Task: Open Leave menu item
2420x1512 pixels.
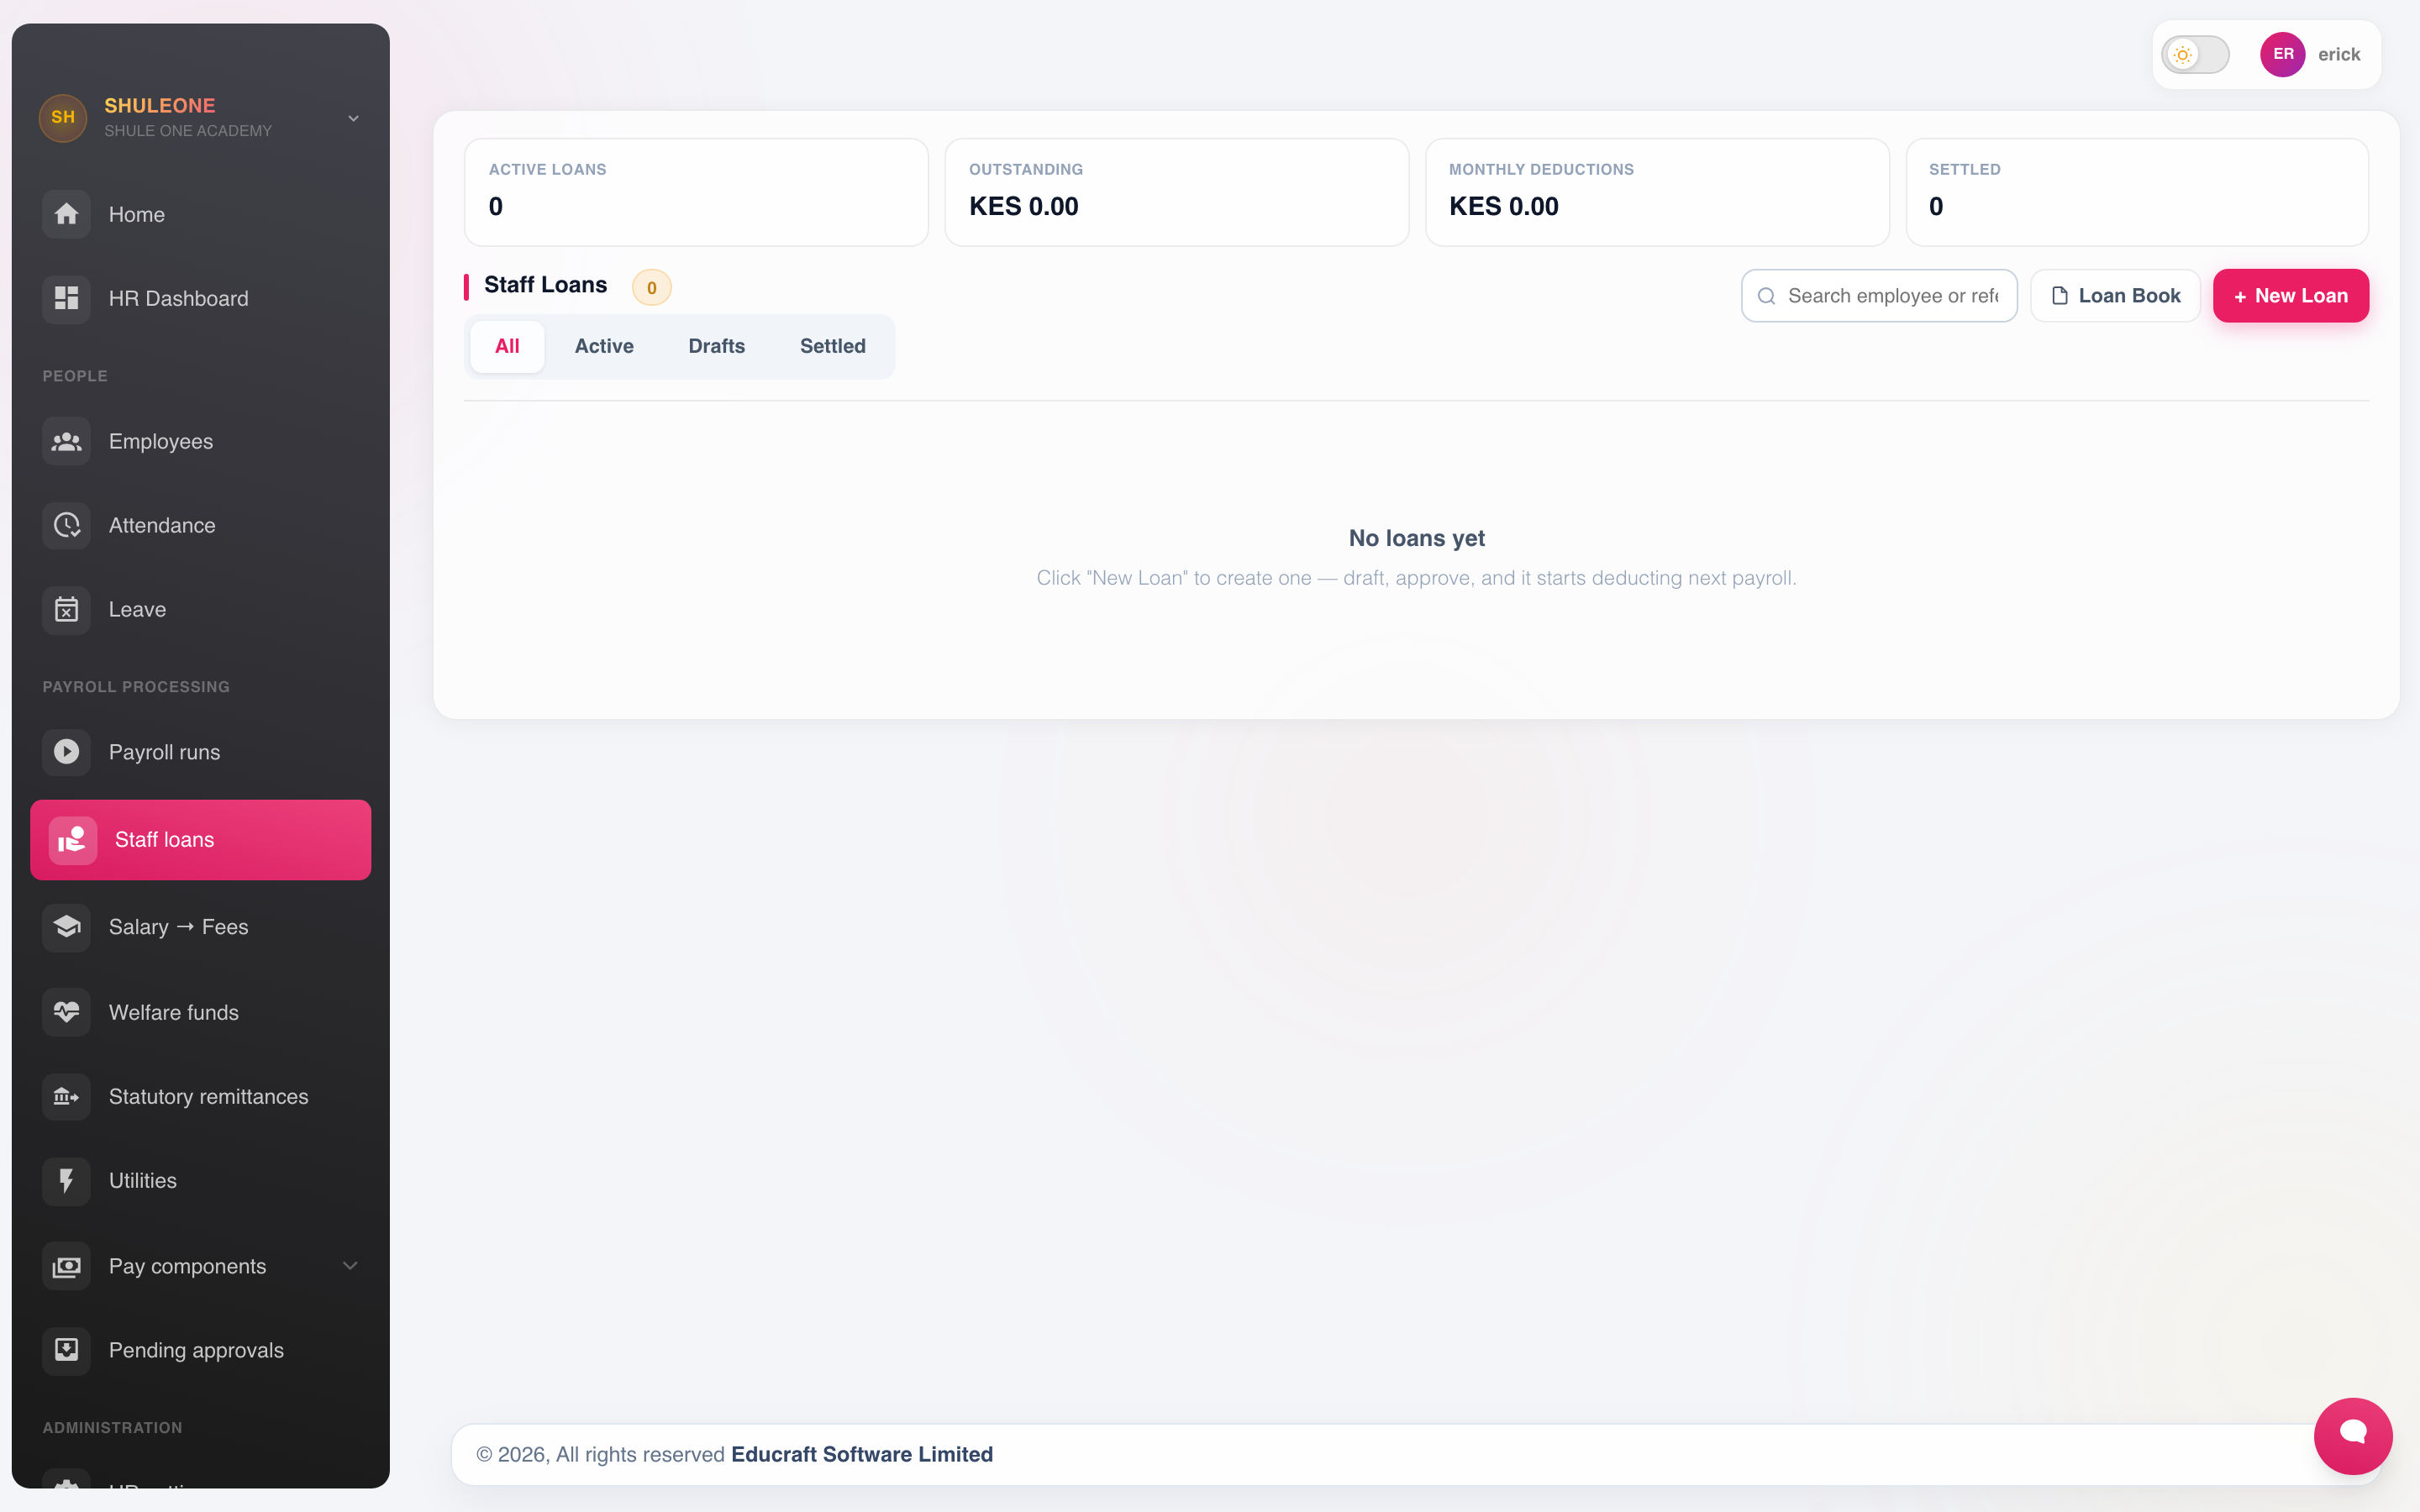Action: 201,609
